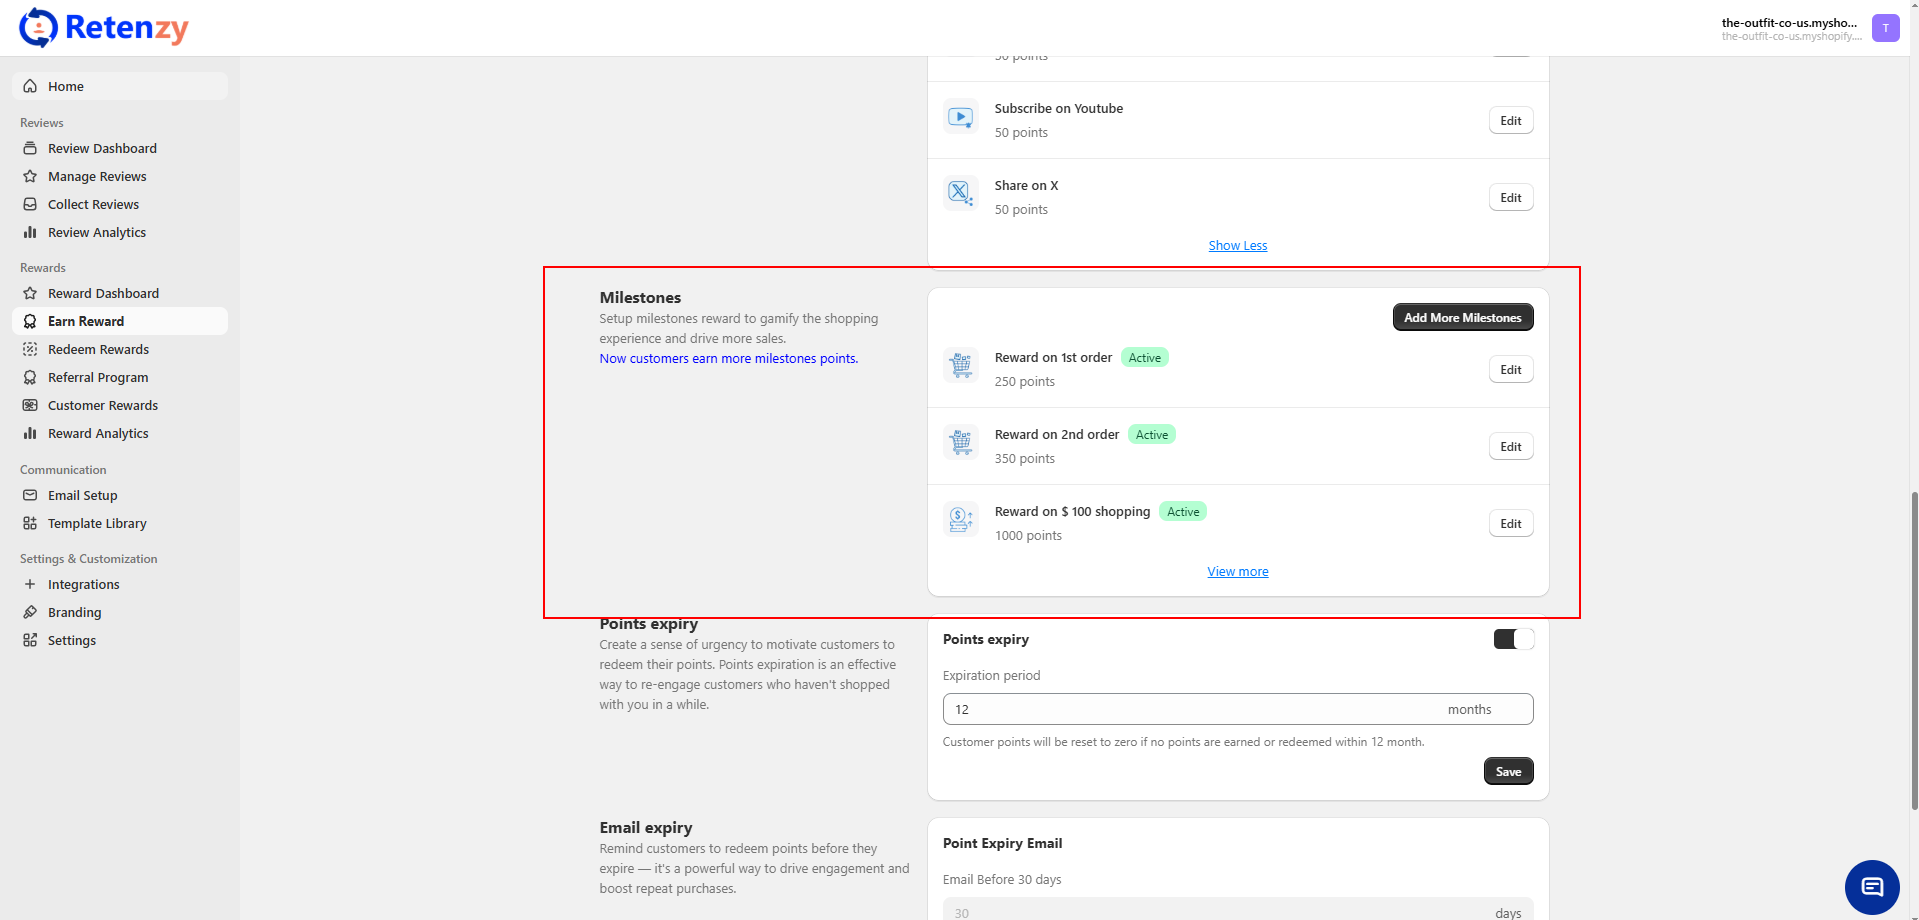The width and height of the screenshot is (1919, 920).
Task: Toggle the Points expiry switch
Action: tap(1513, 639)
